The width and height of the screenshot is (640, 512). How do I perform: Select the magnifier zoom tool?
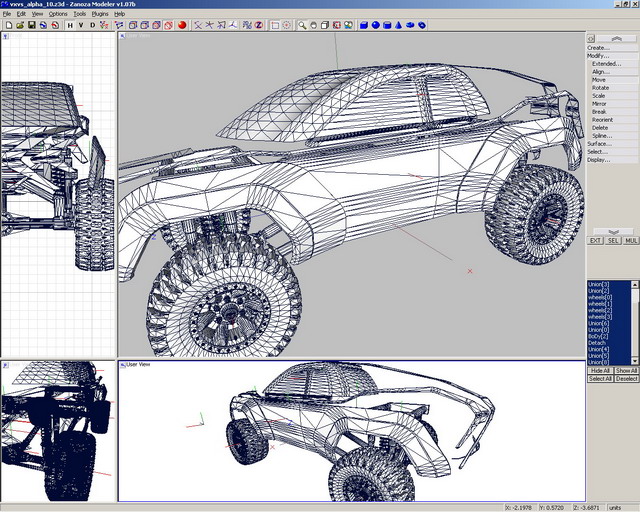pos(301,25)
